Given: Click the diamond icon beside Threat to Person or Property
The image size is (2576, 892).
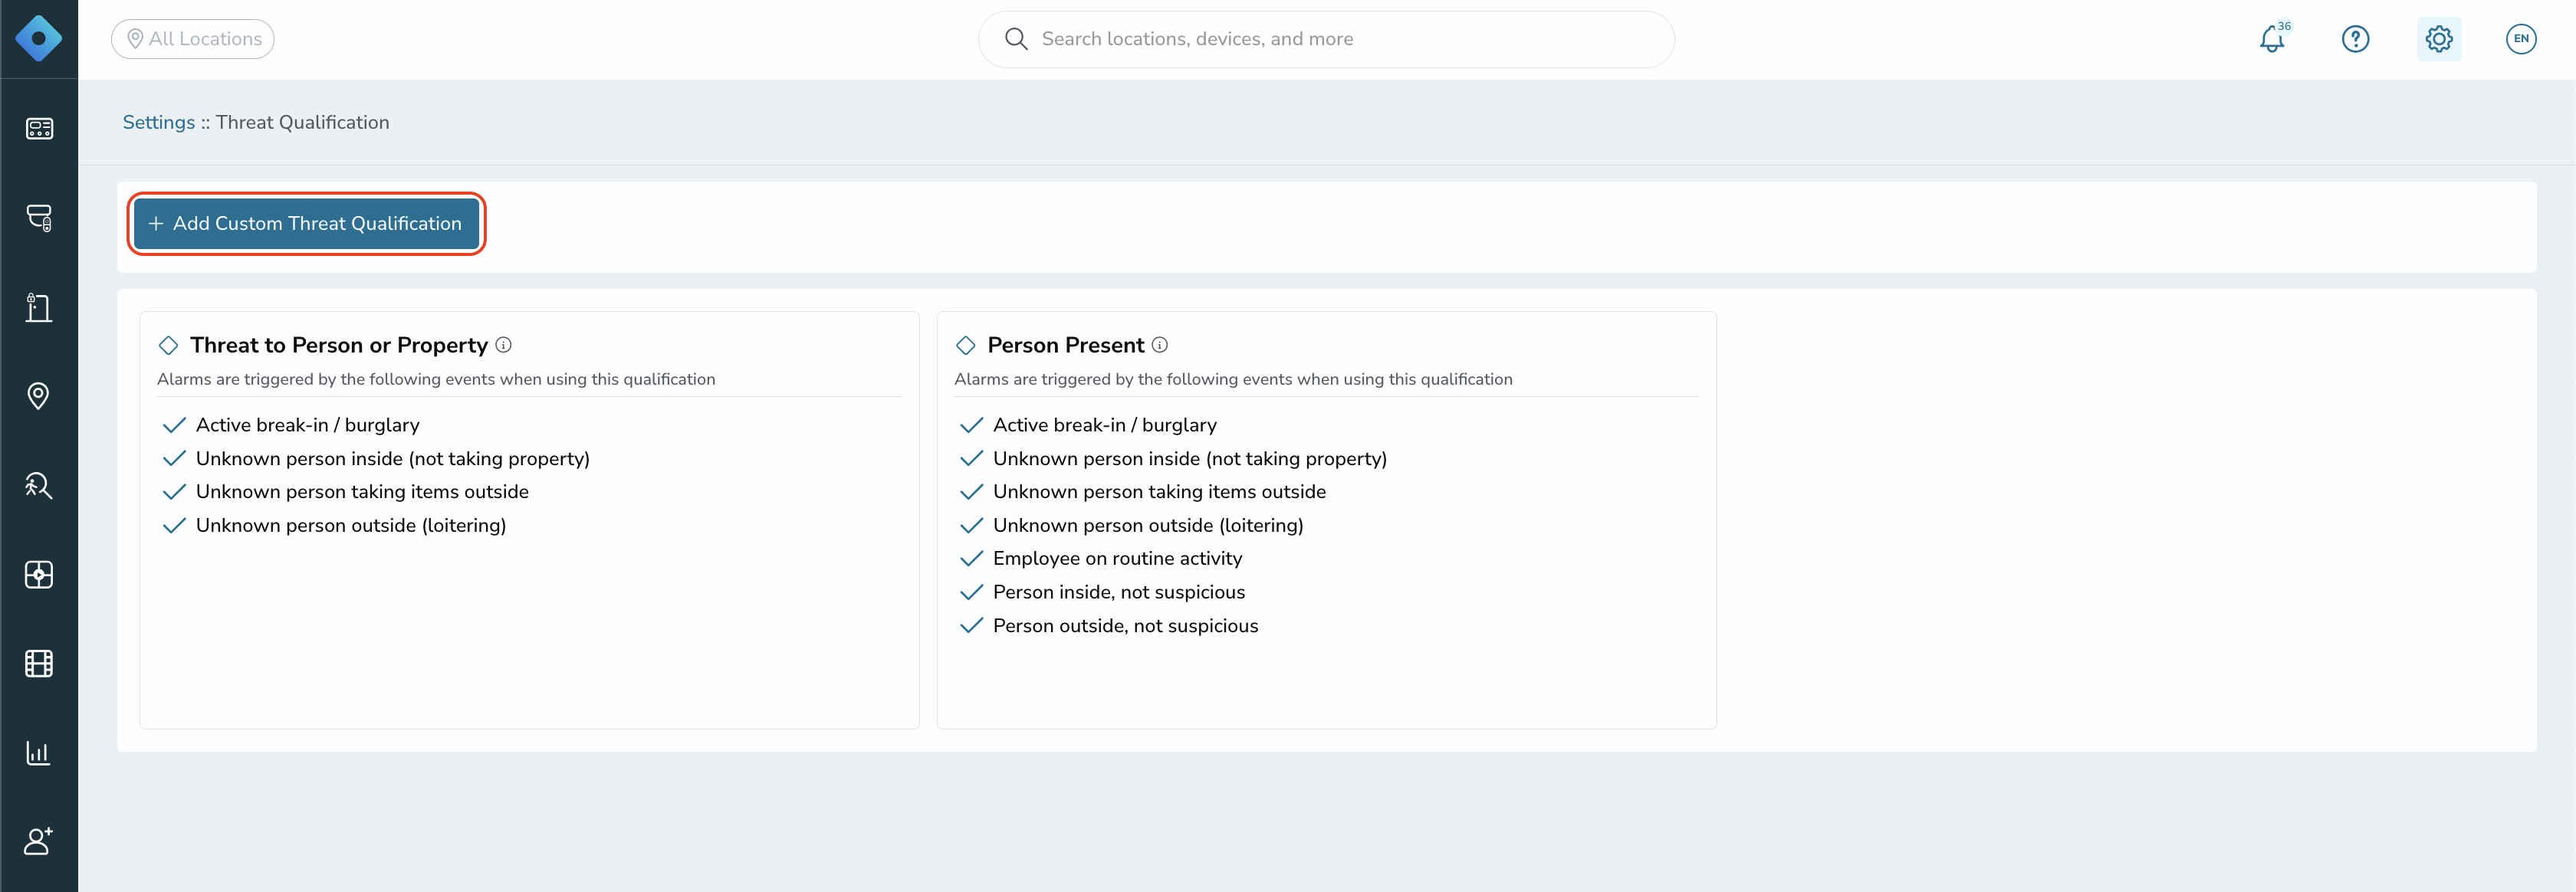Looking at the screenshot, I should pos(168,345).
